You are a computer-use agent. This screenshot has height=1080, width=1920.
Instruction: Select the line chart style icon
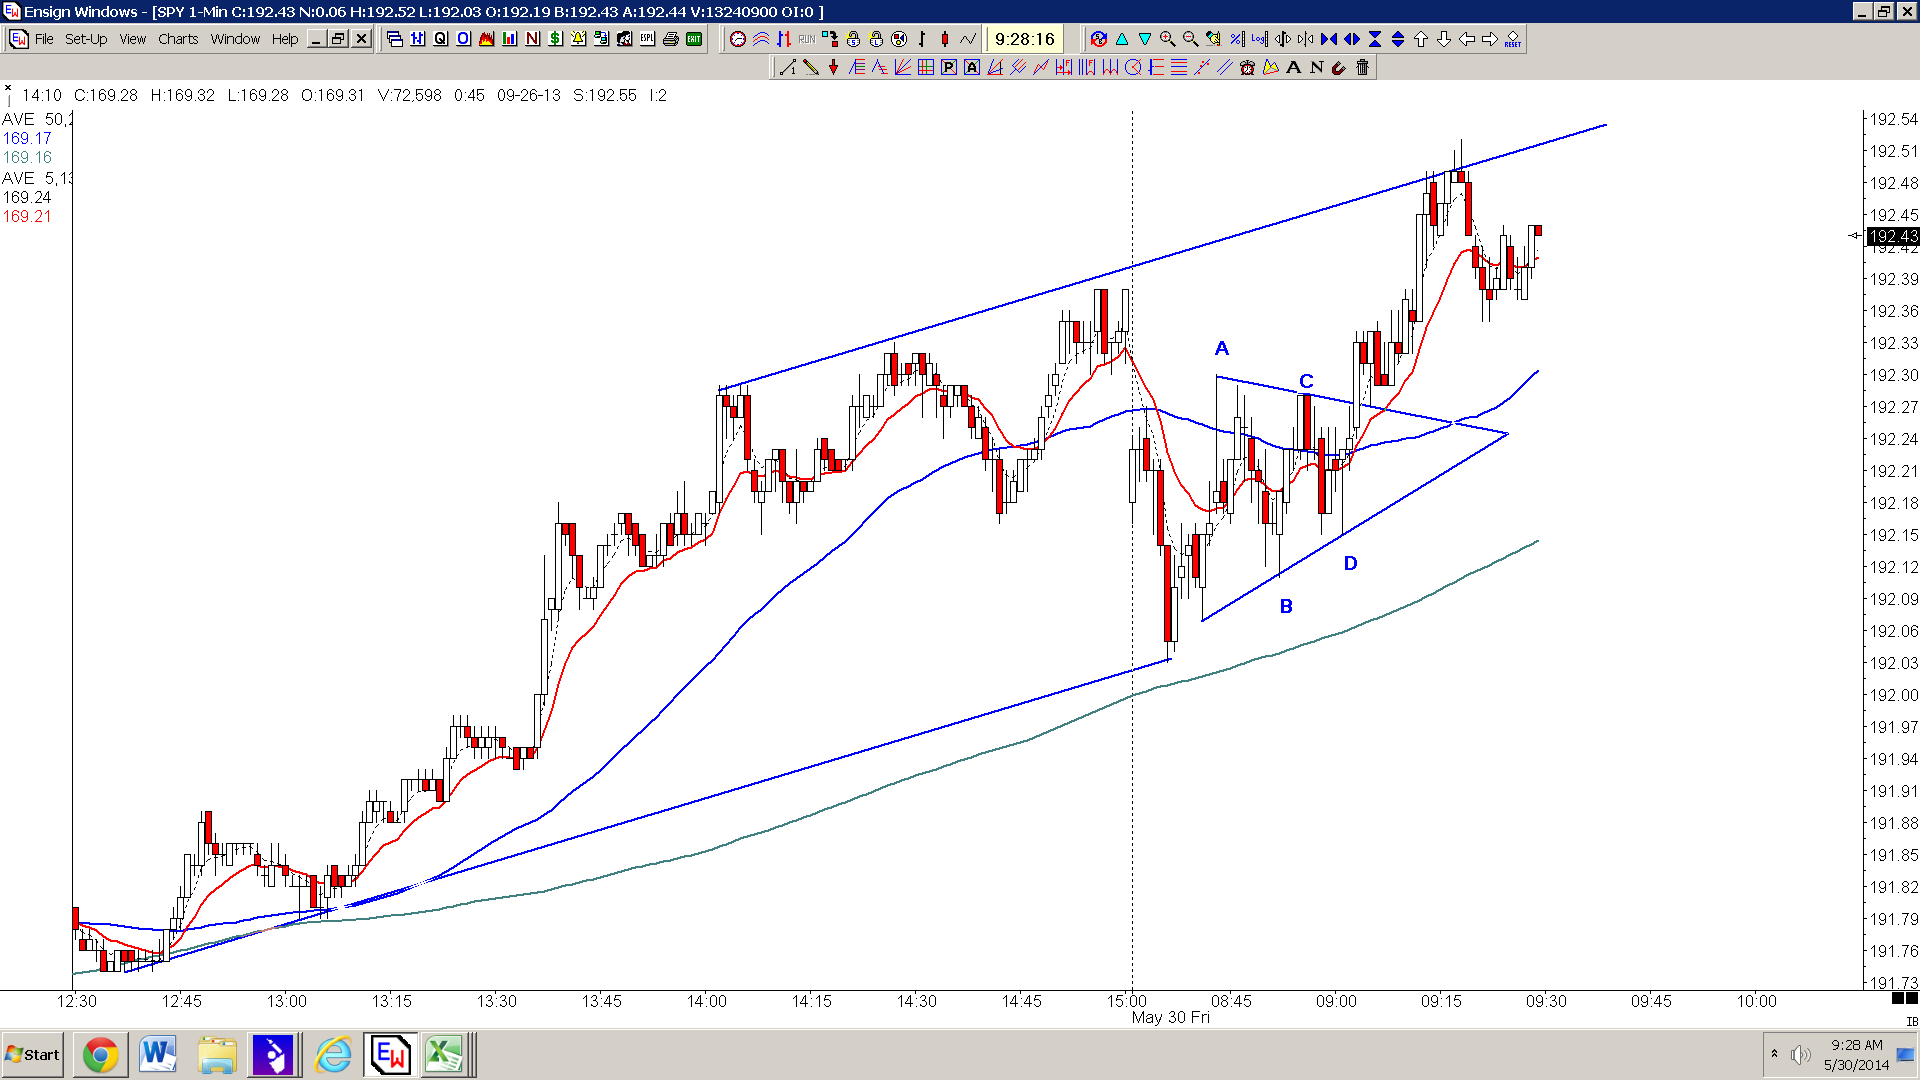pyautogui.click(x=968, y=39)
